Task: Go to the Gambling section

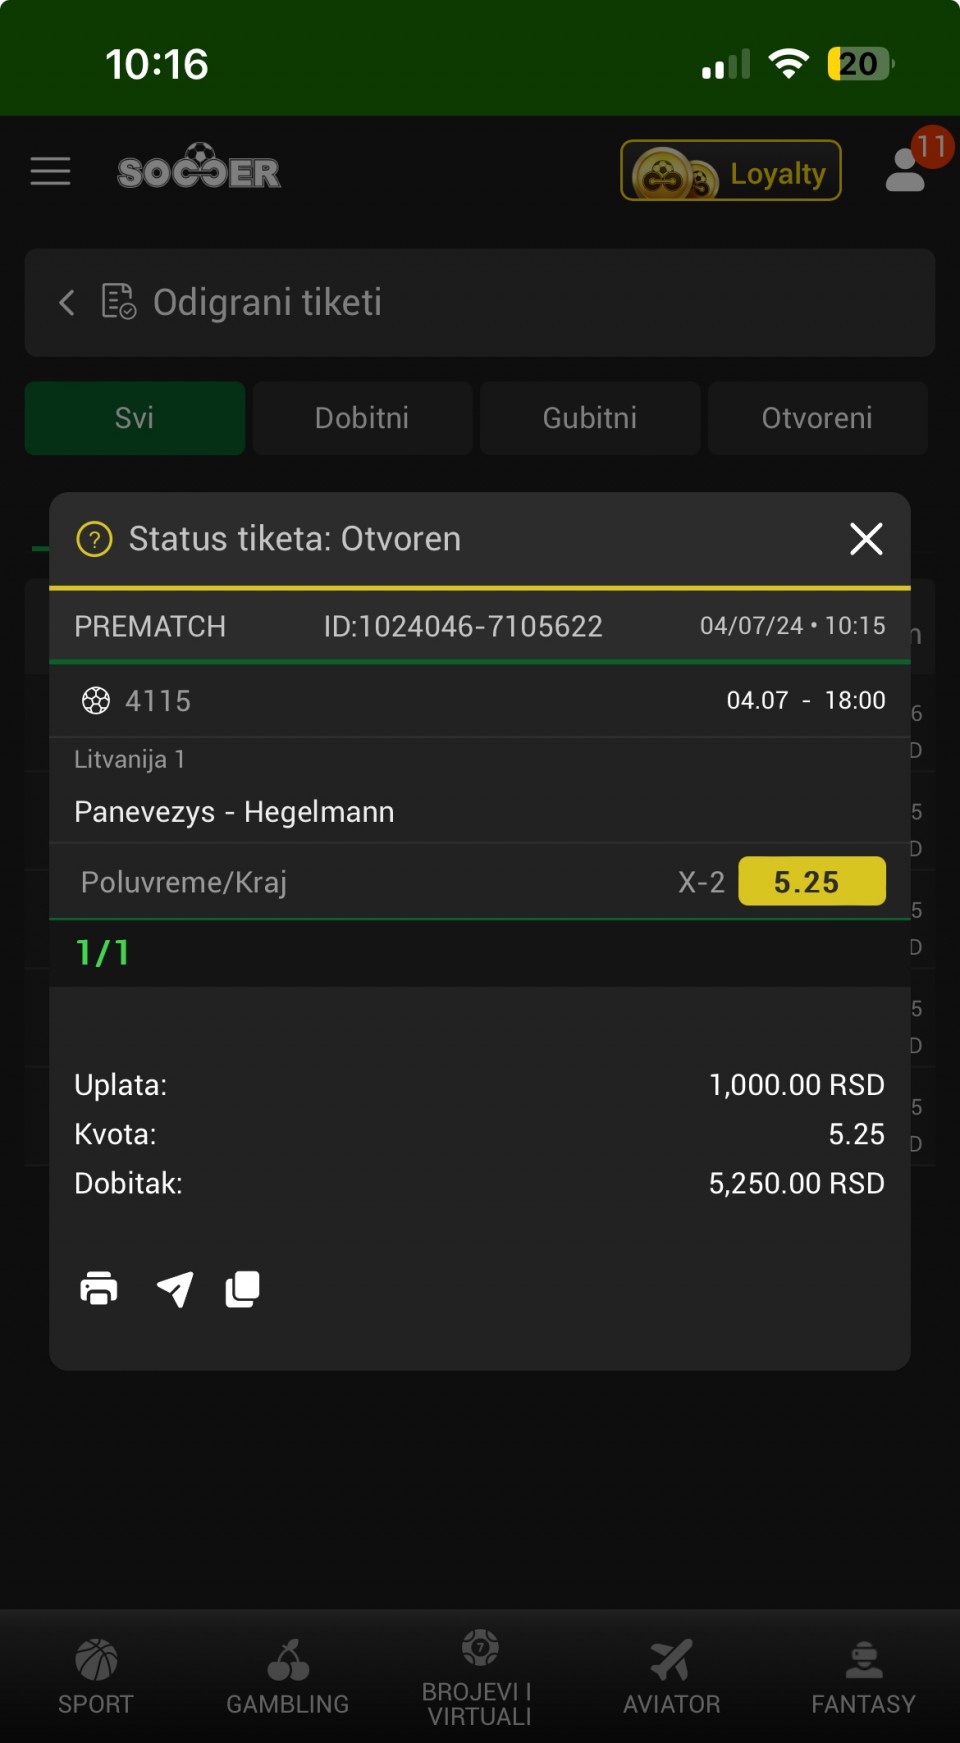Action: [x=288, y=1676]
